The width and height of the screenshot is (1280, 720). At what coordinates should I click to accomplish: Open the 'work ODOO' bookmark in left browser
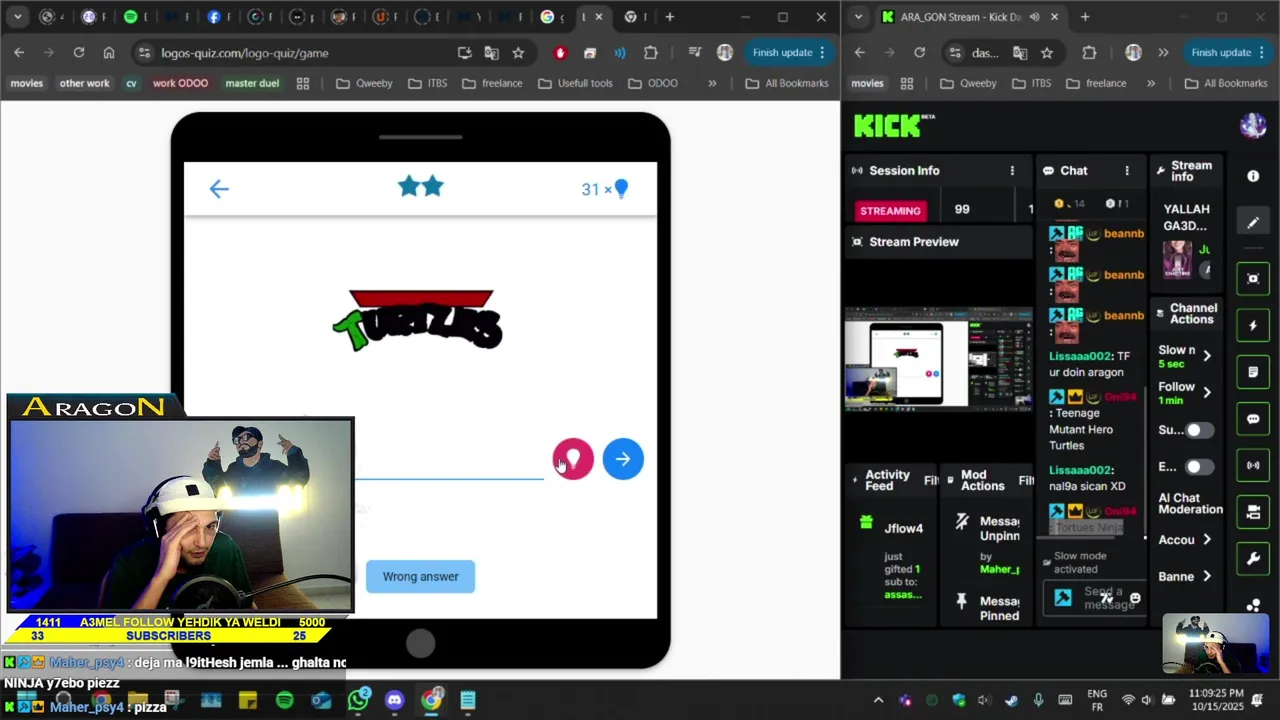180,83
